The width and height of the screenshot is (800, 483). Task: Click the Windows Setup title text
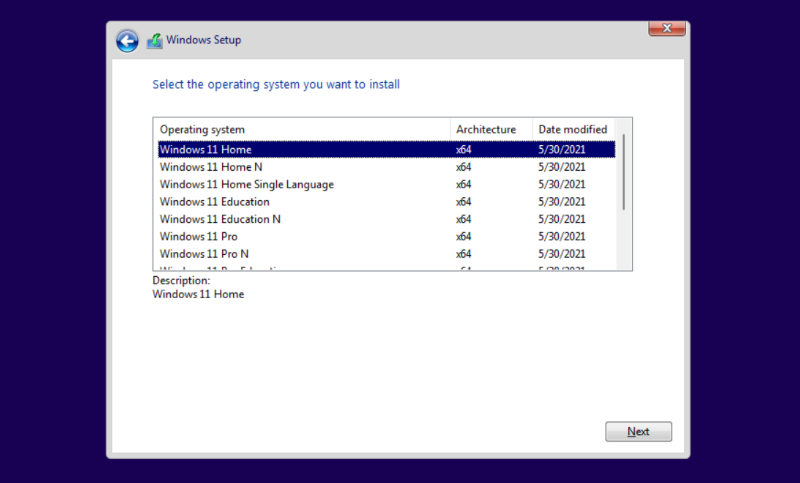203,40
